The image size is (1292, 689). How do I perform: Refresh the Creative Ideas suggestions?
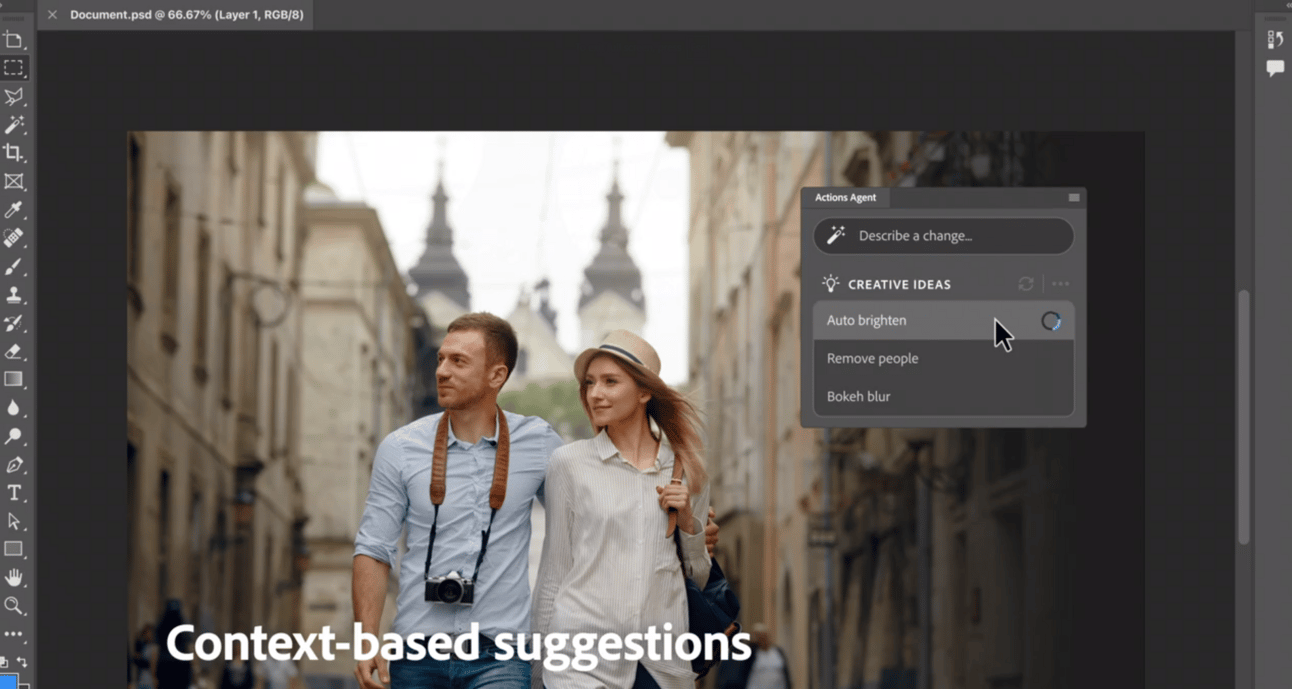[x=1026, y=284]
